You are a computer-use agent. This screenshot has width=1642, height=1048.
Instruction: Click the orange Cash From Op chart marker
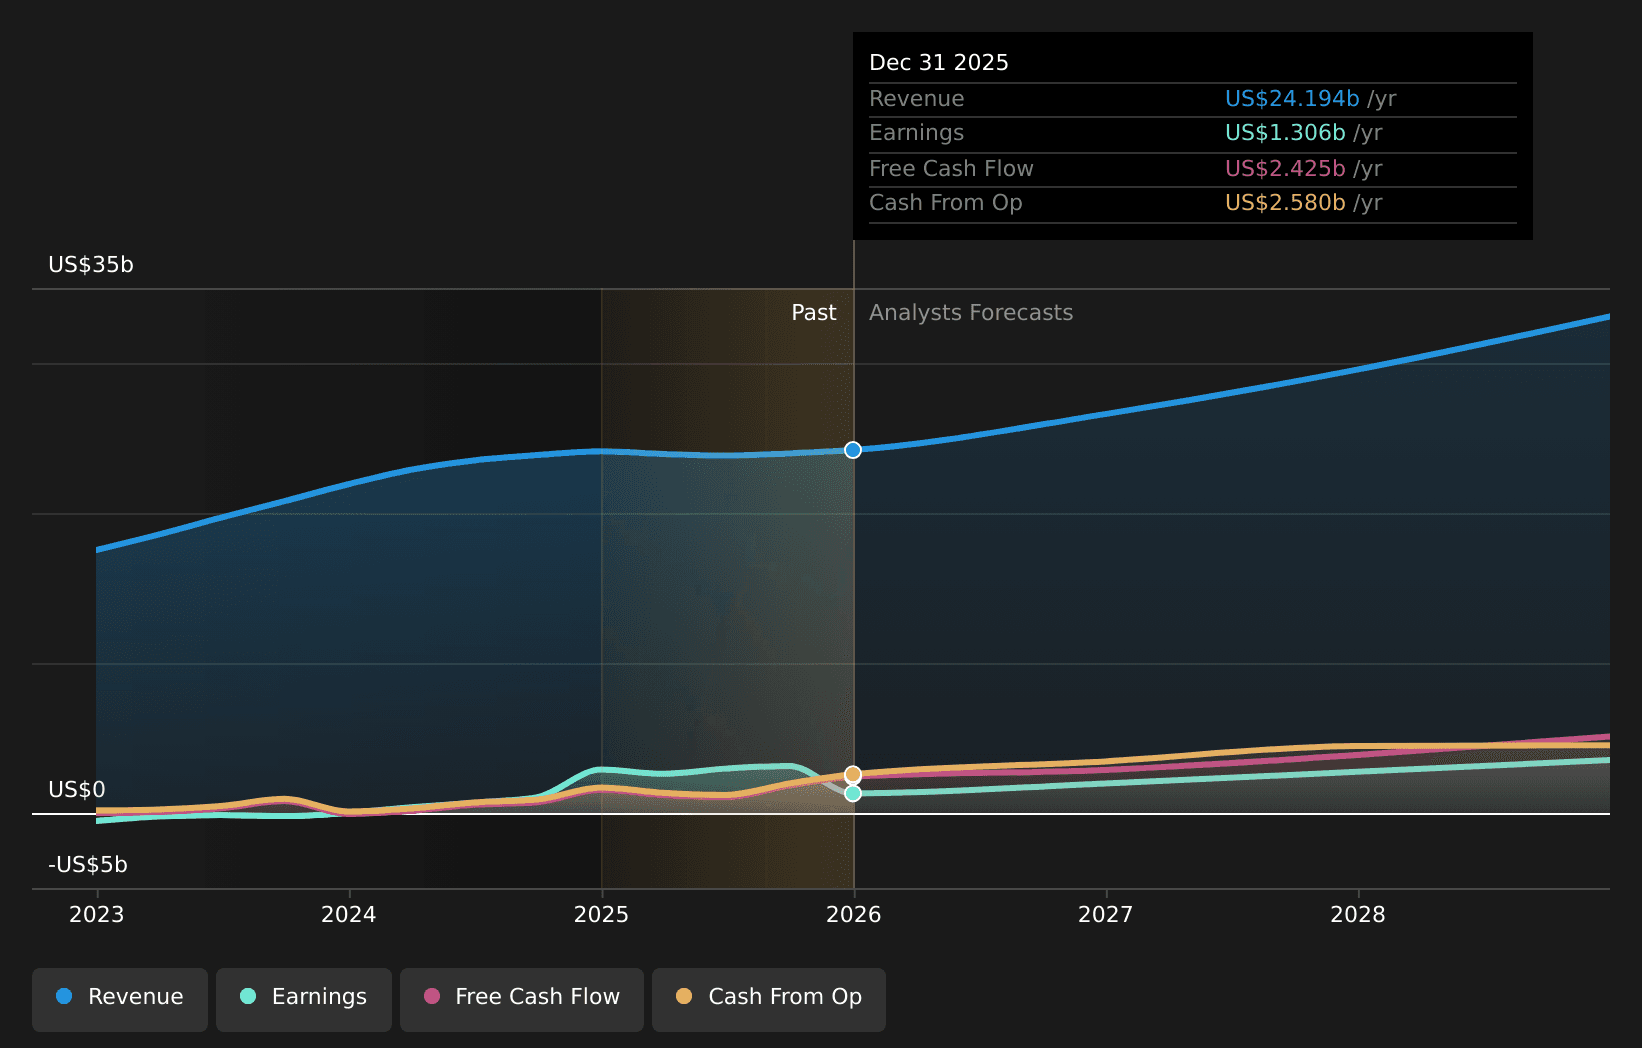(853, 775)
